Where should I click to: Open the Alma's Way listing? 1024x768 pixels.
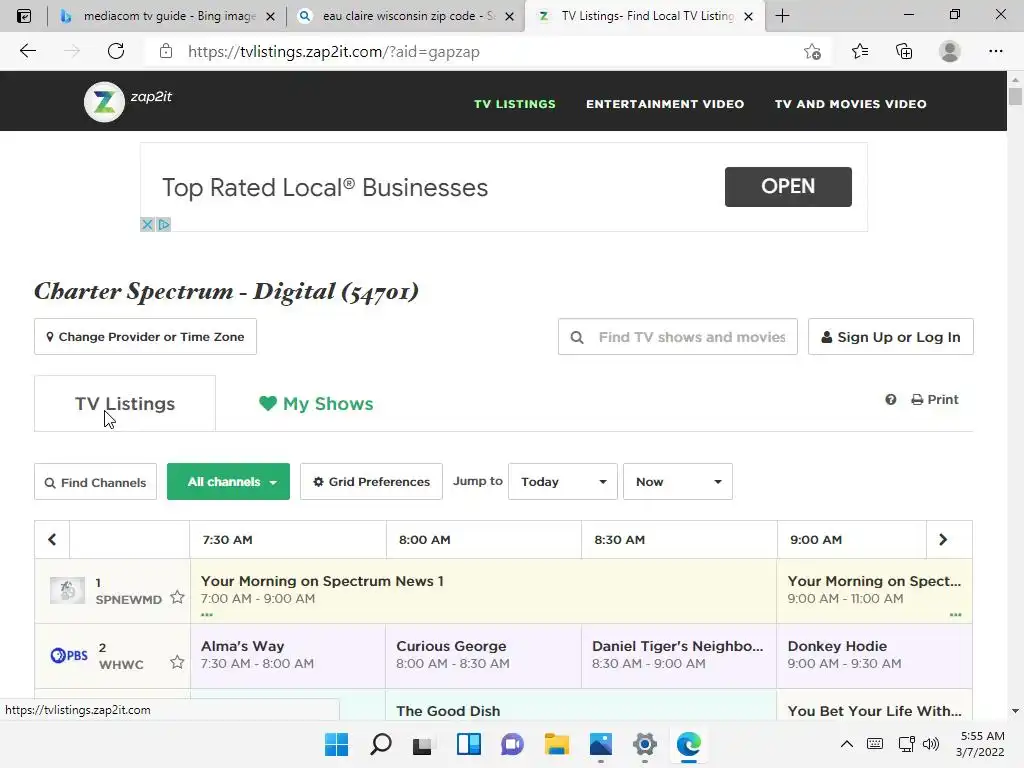click(288, 656)
